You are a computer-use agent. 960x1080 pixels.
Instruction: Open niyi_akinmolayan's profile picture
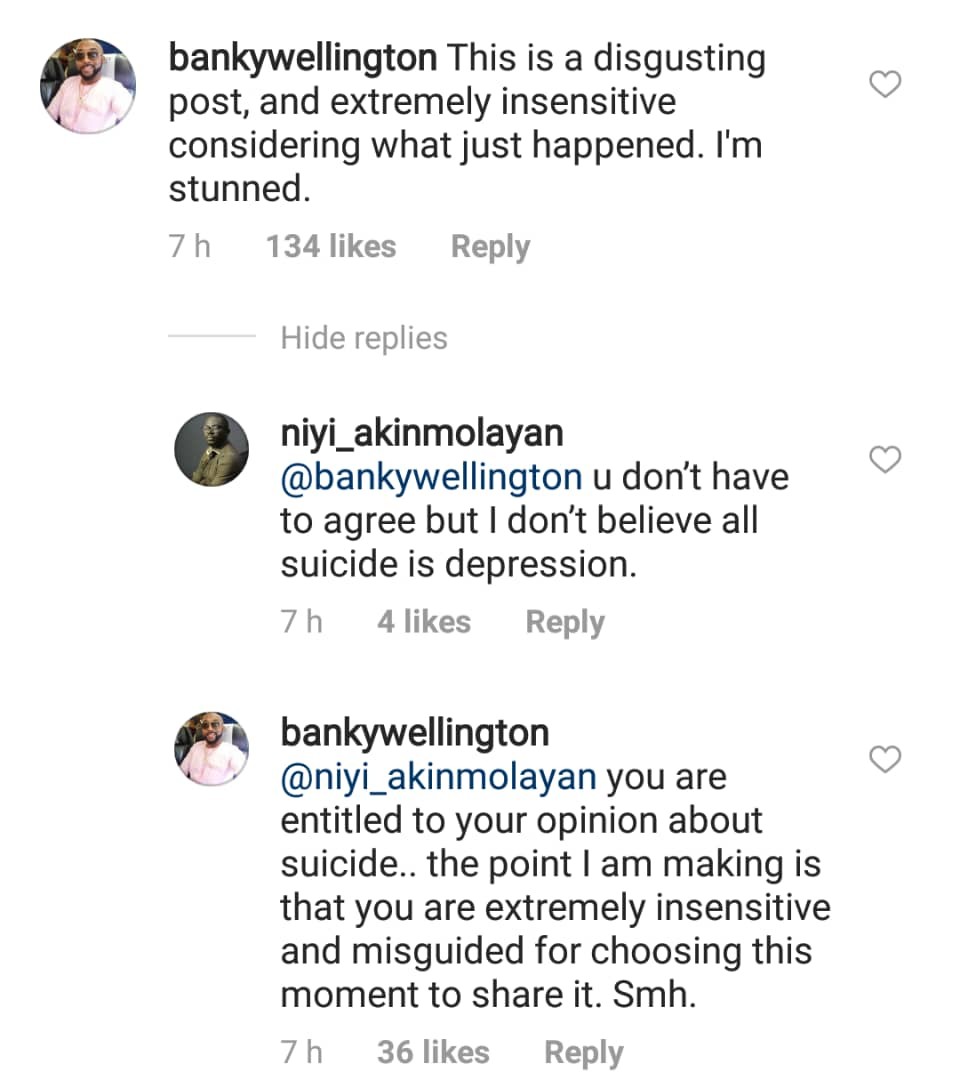pyautogui.click(x=211, y=449)
